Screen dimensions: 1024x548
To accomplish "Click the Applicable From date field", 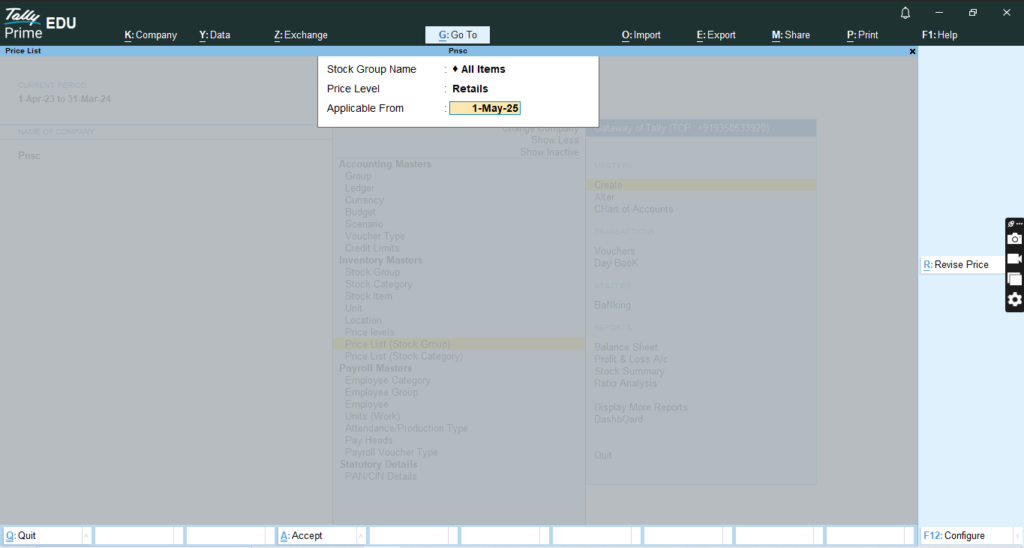I will [485, 108].
